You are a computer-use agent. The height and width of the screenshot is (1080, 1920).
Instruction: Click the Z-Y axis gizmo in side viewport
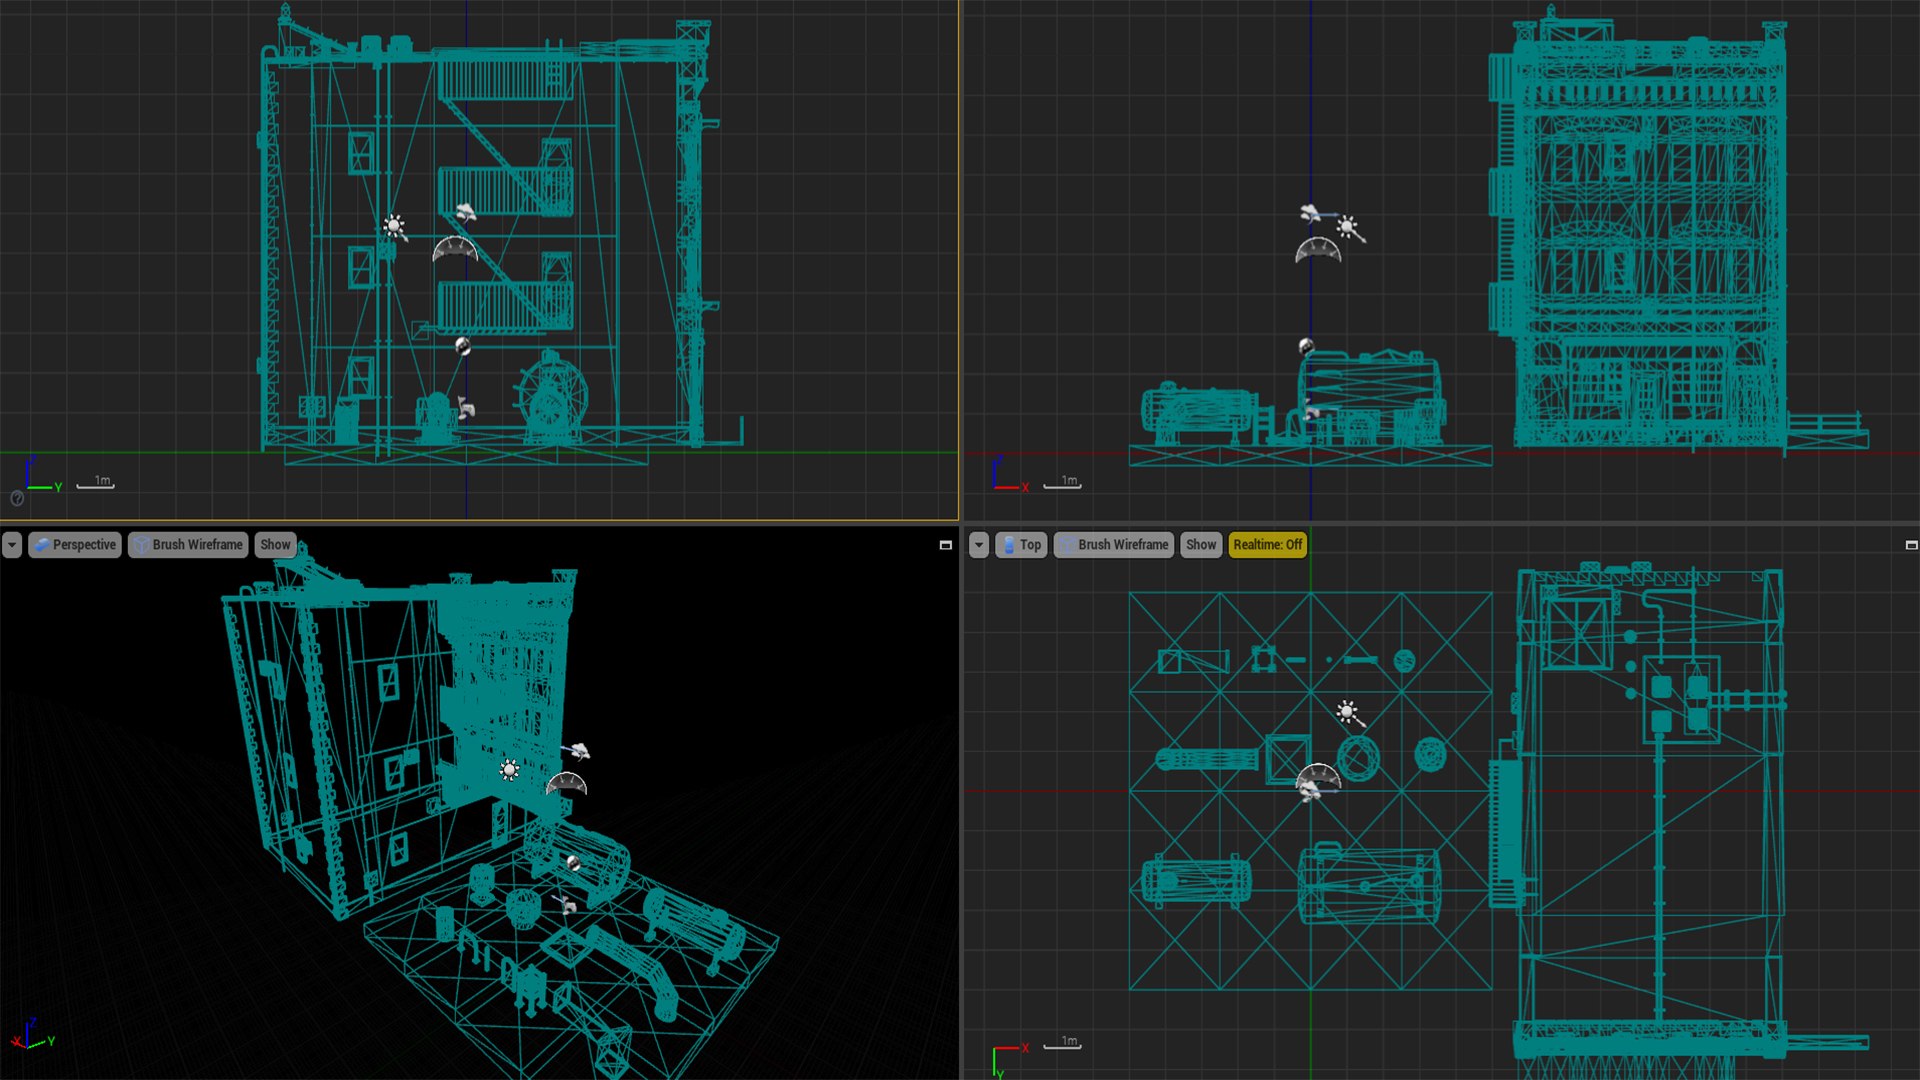(x=42, y=474)
